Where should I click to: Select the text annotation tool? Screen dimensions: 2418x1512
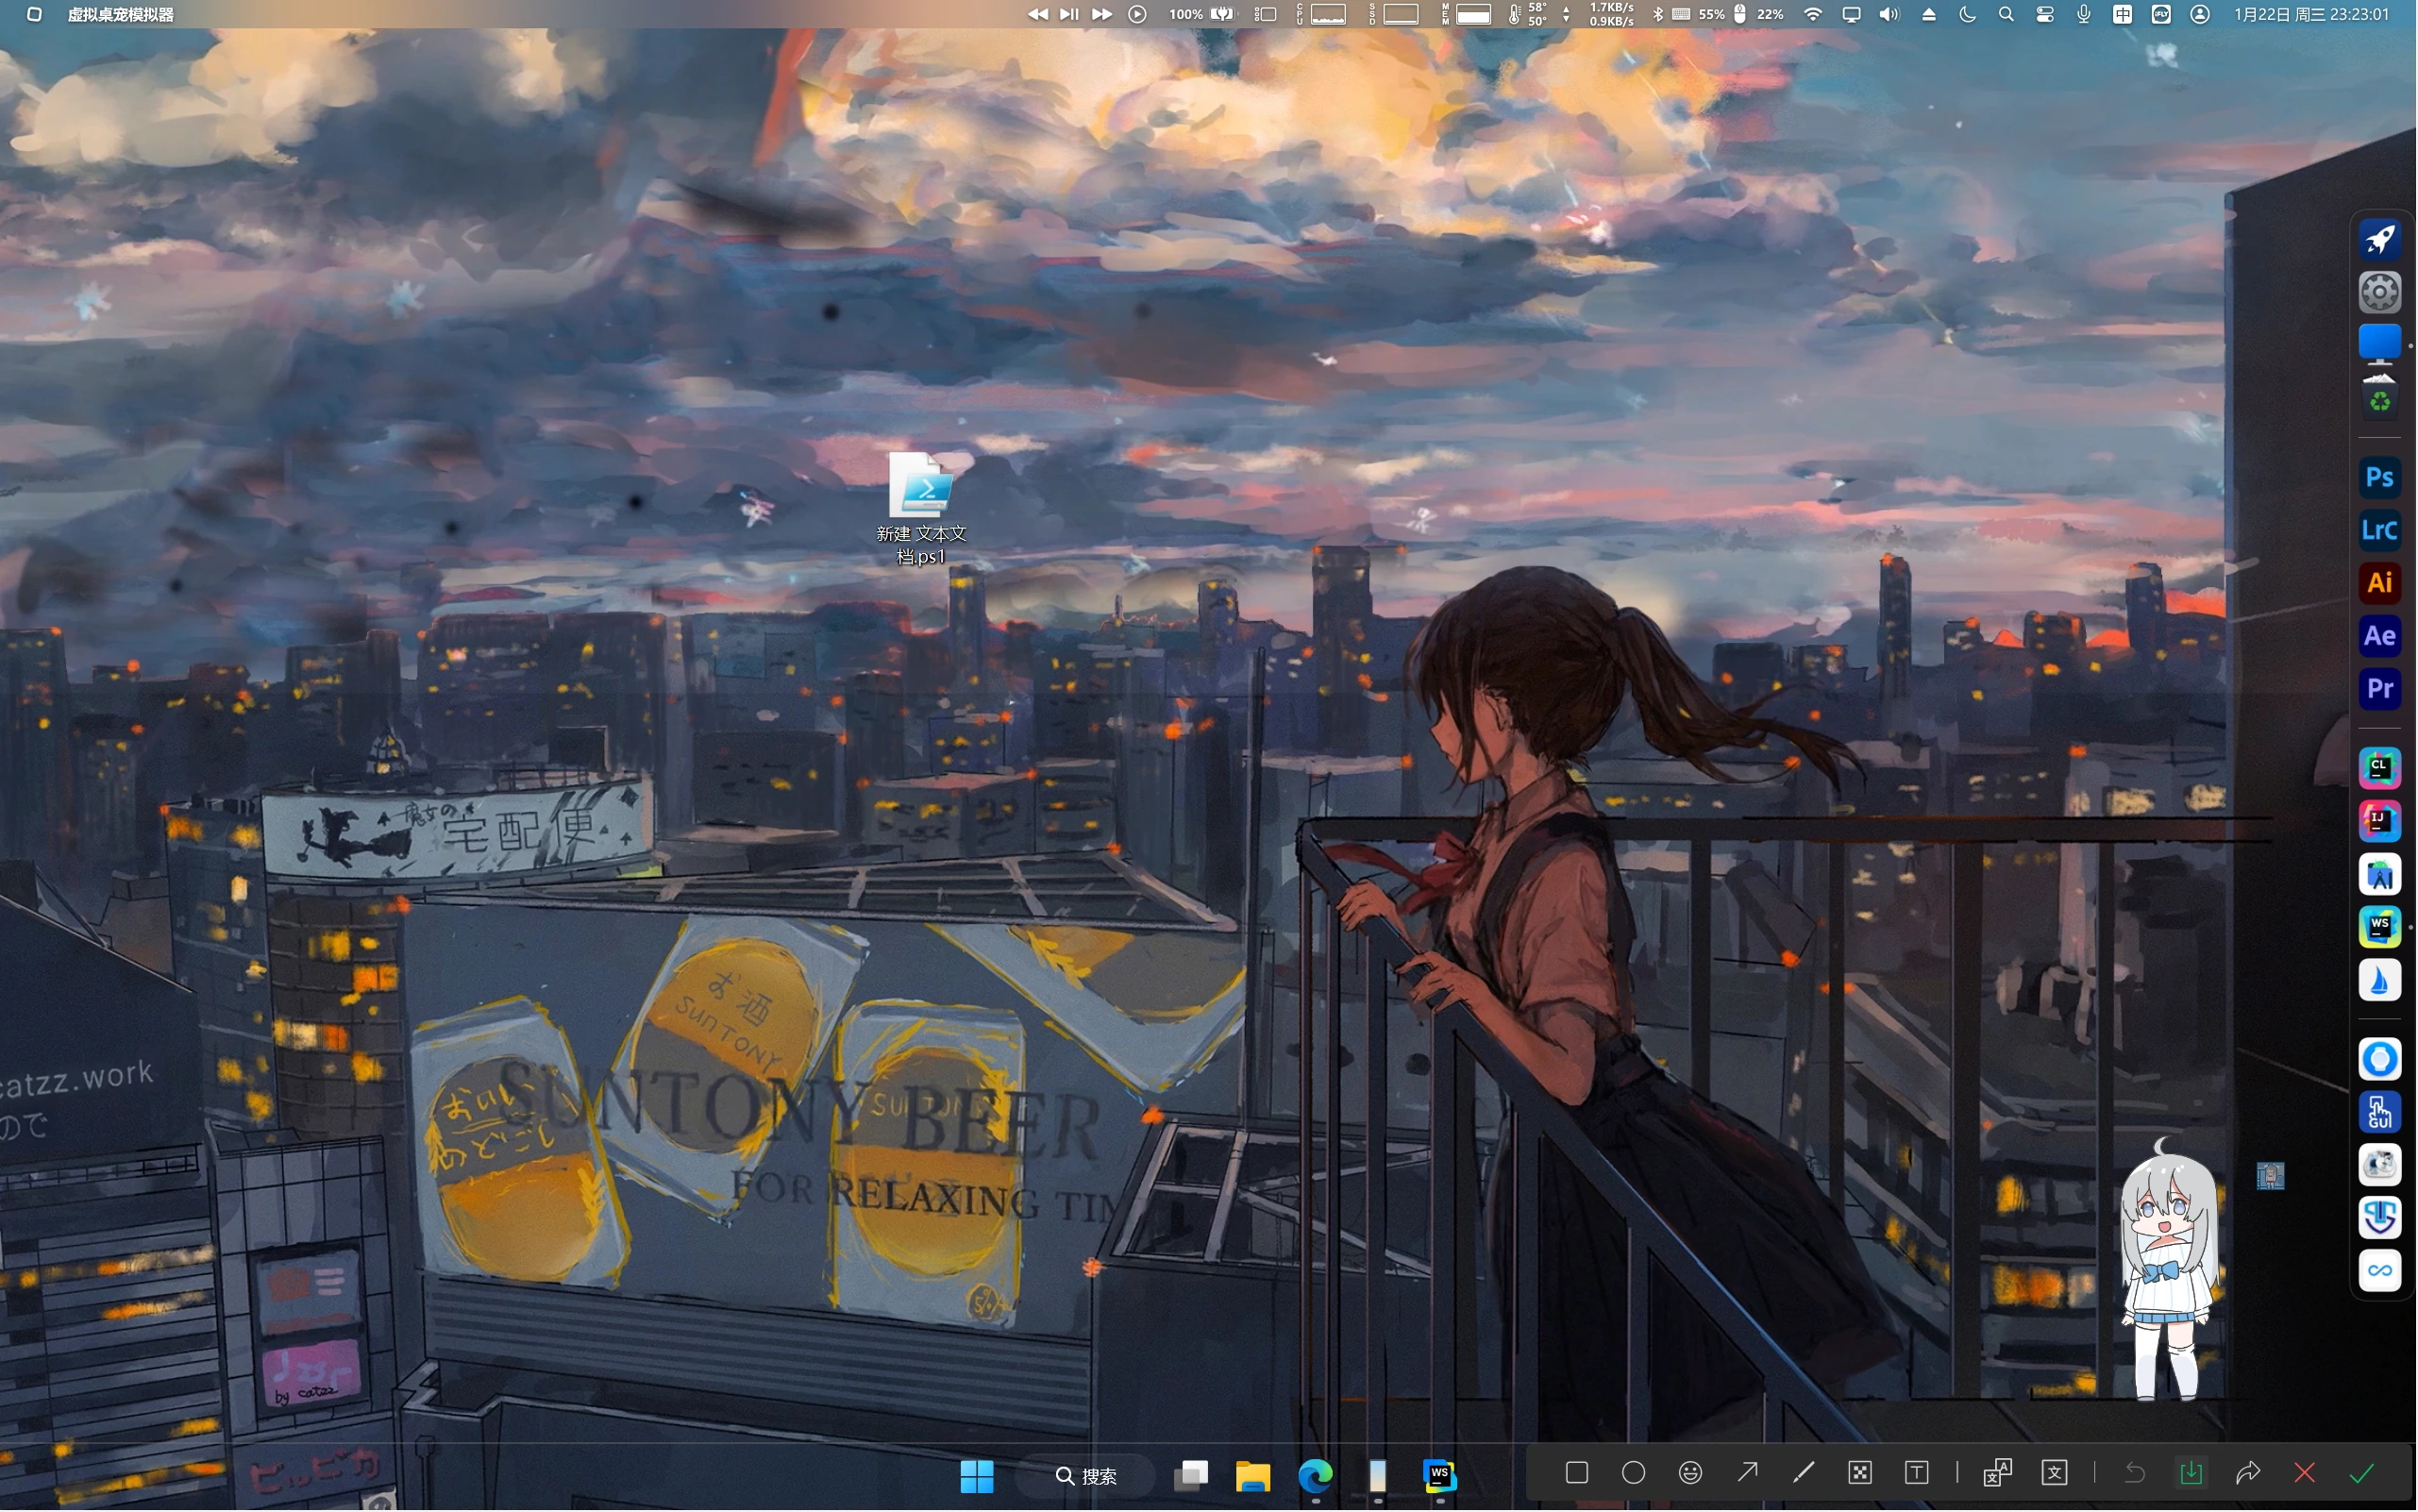click(1916, 1472)
